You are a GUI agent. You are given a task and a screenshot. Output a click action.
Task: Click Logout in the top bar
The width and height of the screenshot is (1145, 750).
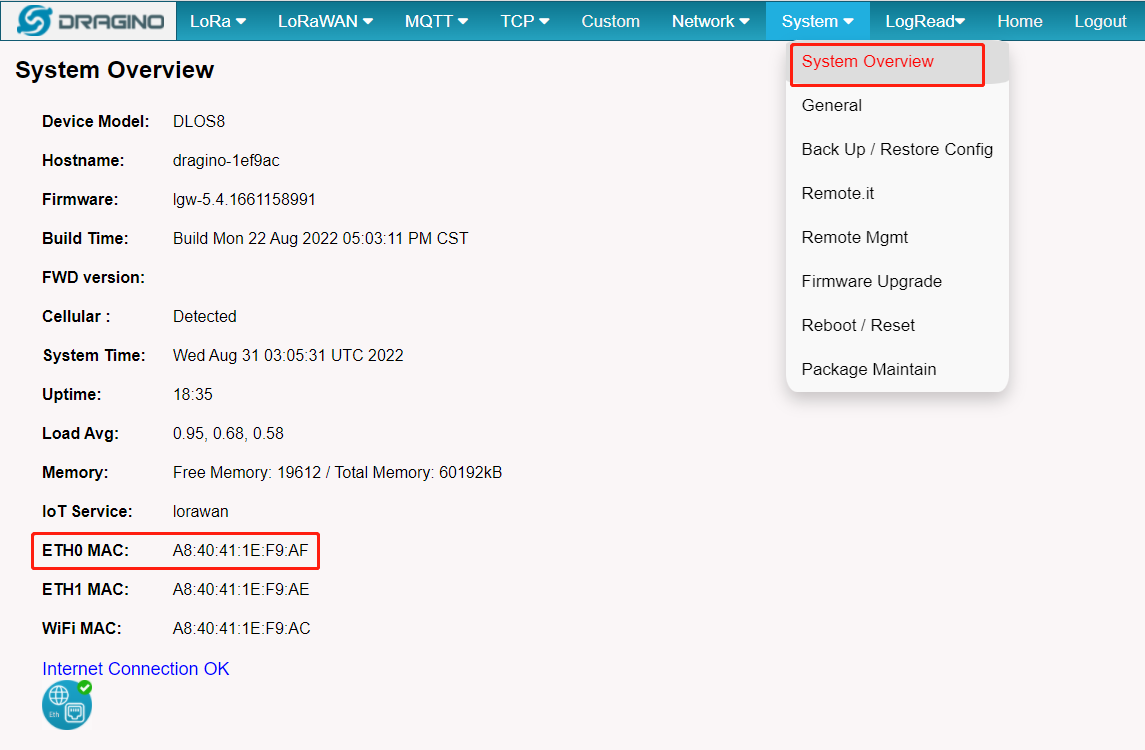pyautogui.click(x=1100, y=21)
